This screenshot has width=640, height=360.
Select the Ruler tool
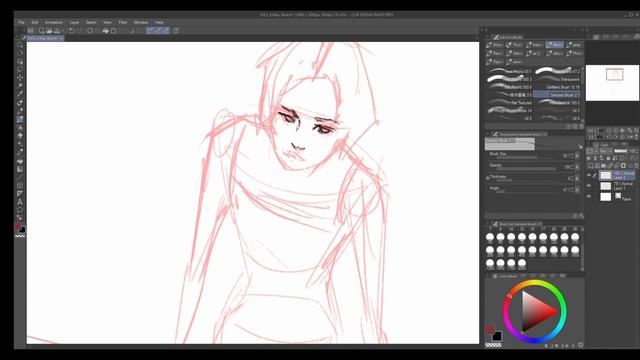coord(20,194)
